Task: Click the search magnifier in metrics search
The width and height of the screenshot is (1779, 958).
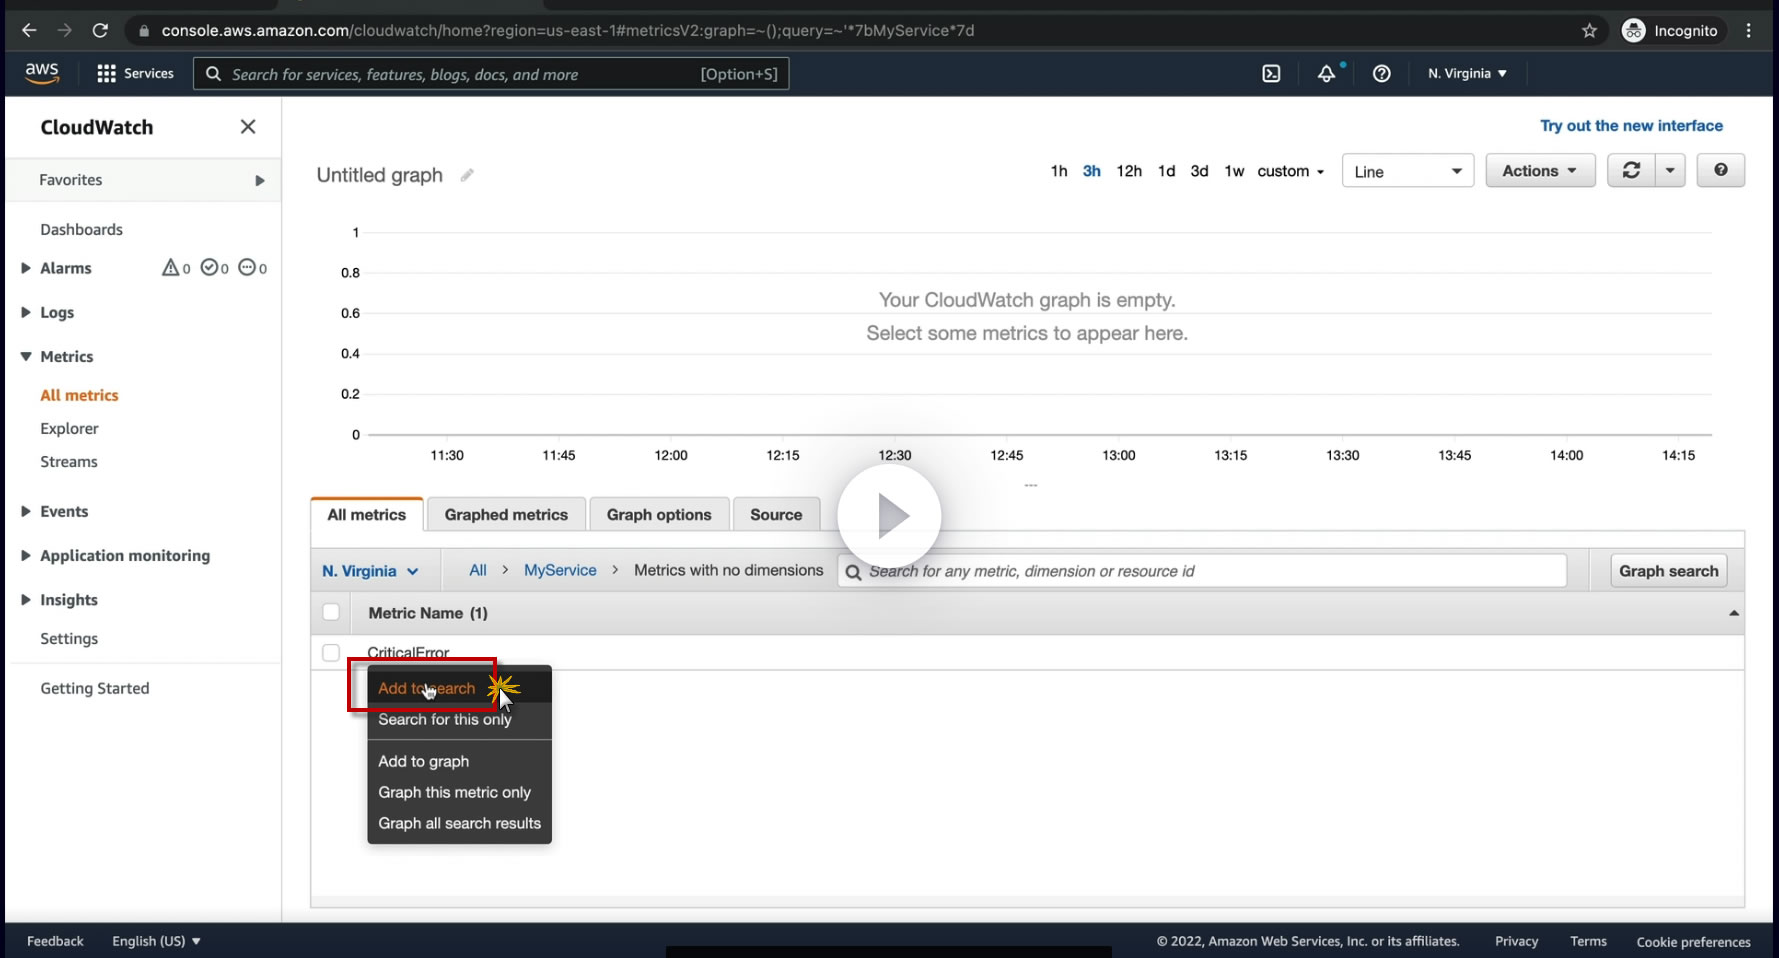Action: pos(853,572)
